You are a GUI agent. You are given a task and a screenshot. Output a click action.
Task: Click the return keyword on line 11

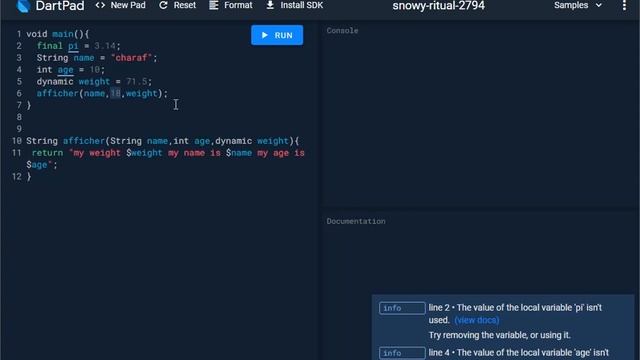47,153
